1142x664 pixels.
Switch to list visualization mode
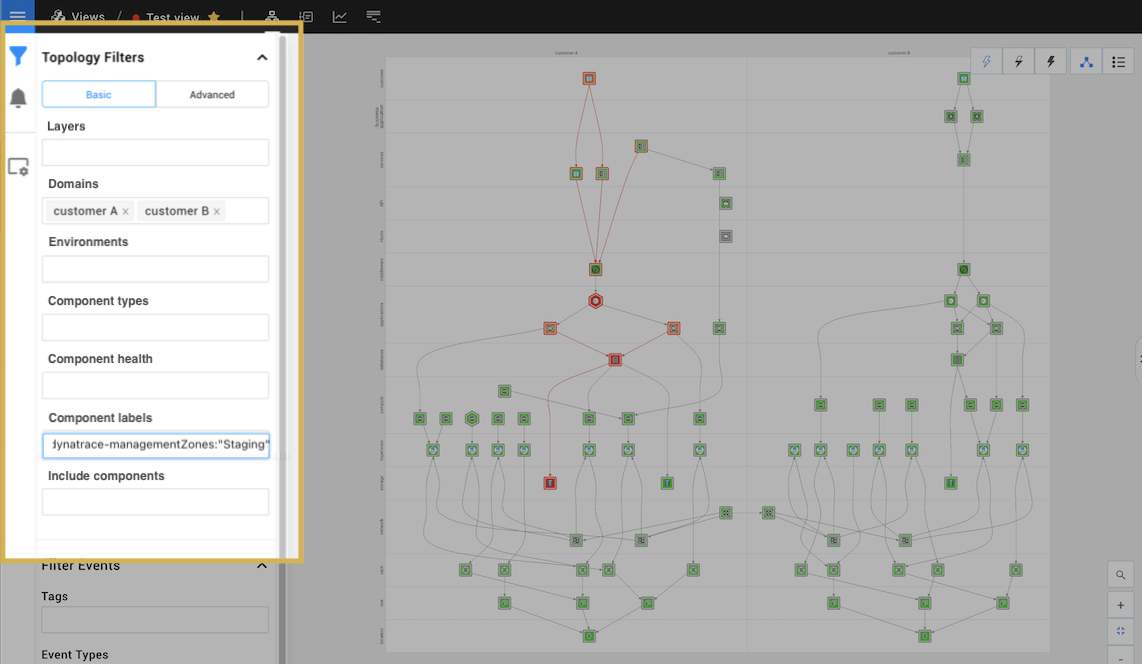1118,62
